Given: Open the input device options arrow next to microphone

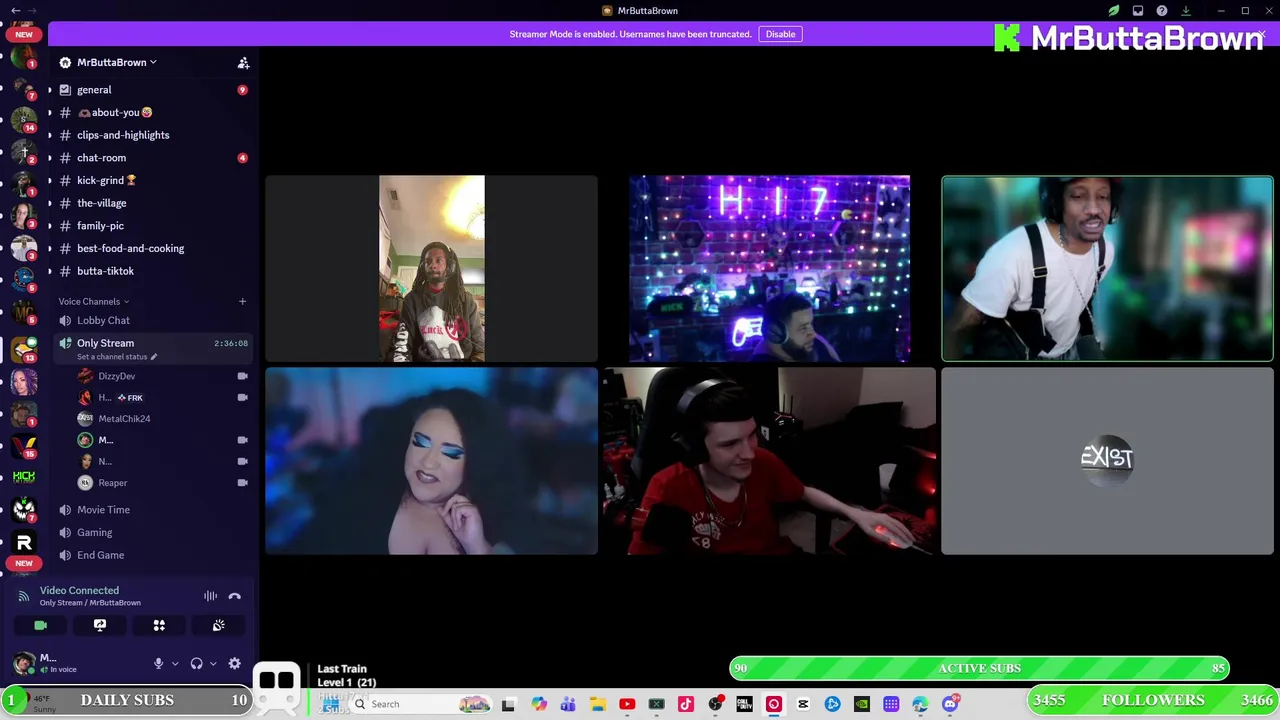Looking at the screenshot, I should coord(175,663).
